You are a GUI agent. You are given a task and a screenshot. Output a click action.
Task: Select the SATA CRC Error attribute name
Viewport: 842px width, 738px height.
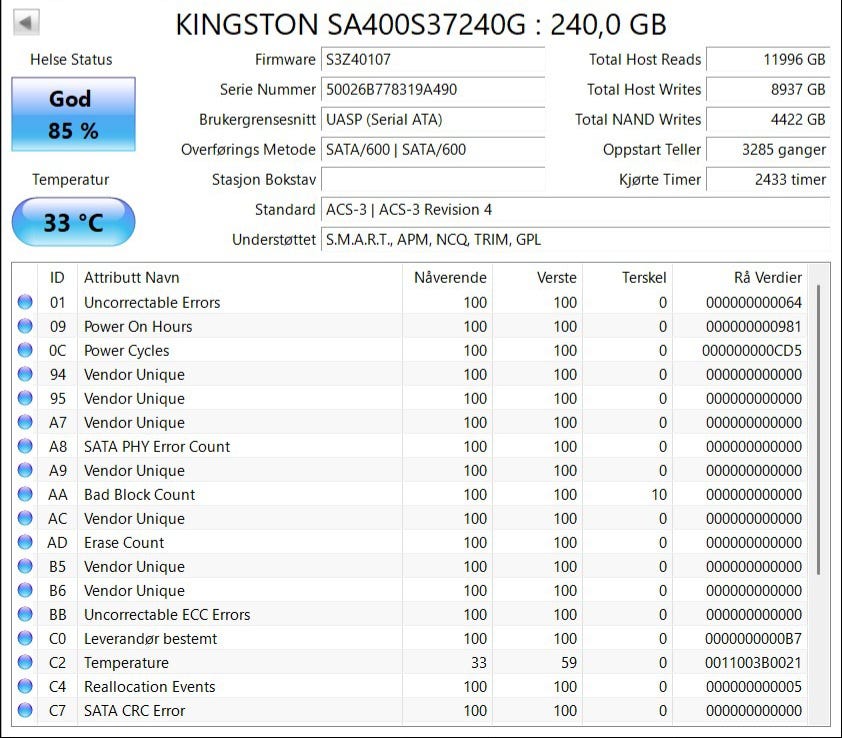tap(134, 711)
